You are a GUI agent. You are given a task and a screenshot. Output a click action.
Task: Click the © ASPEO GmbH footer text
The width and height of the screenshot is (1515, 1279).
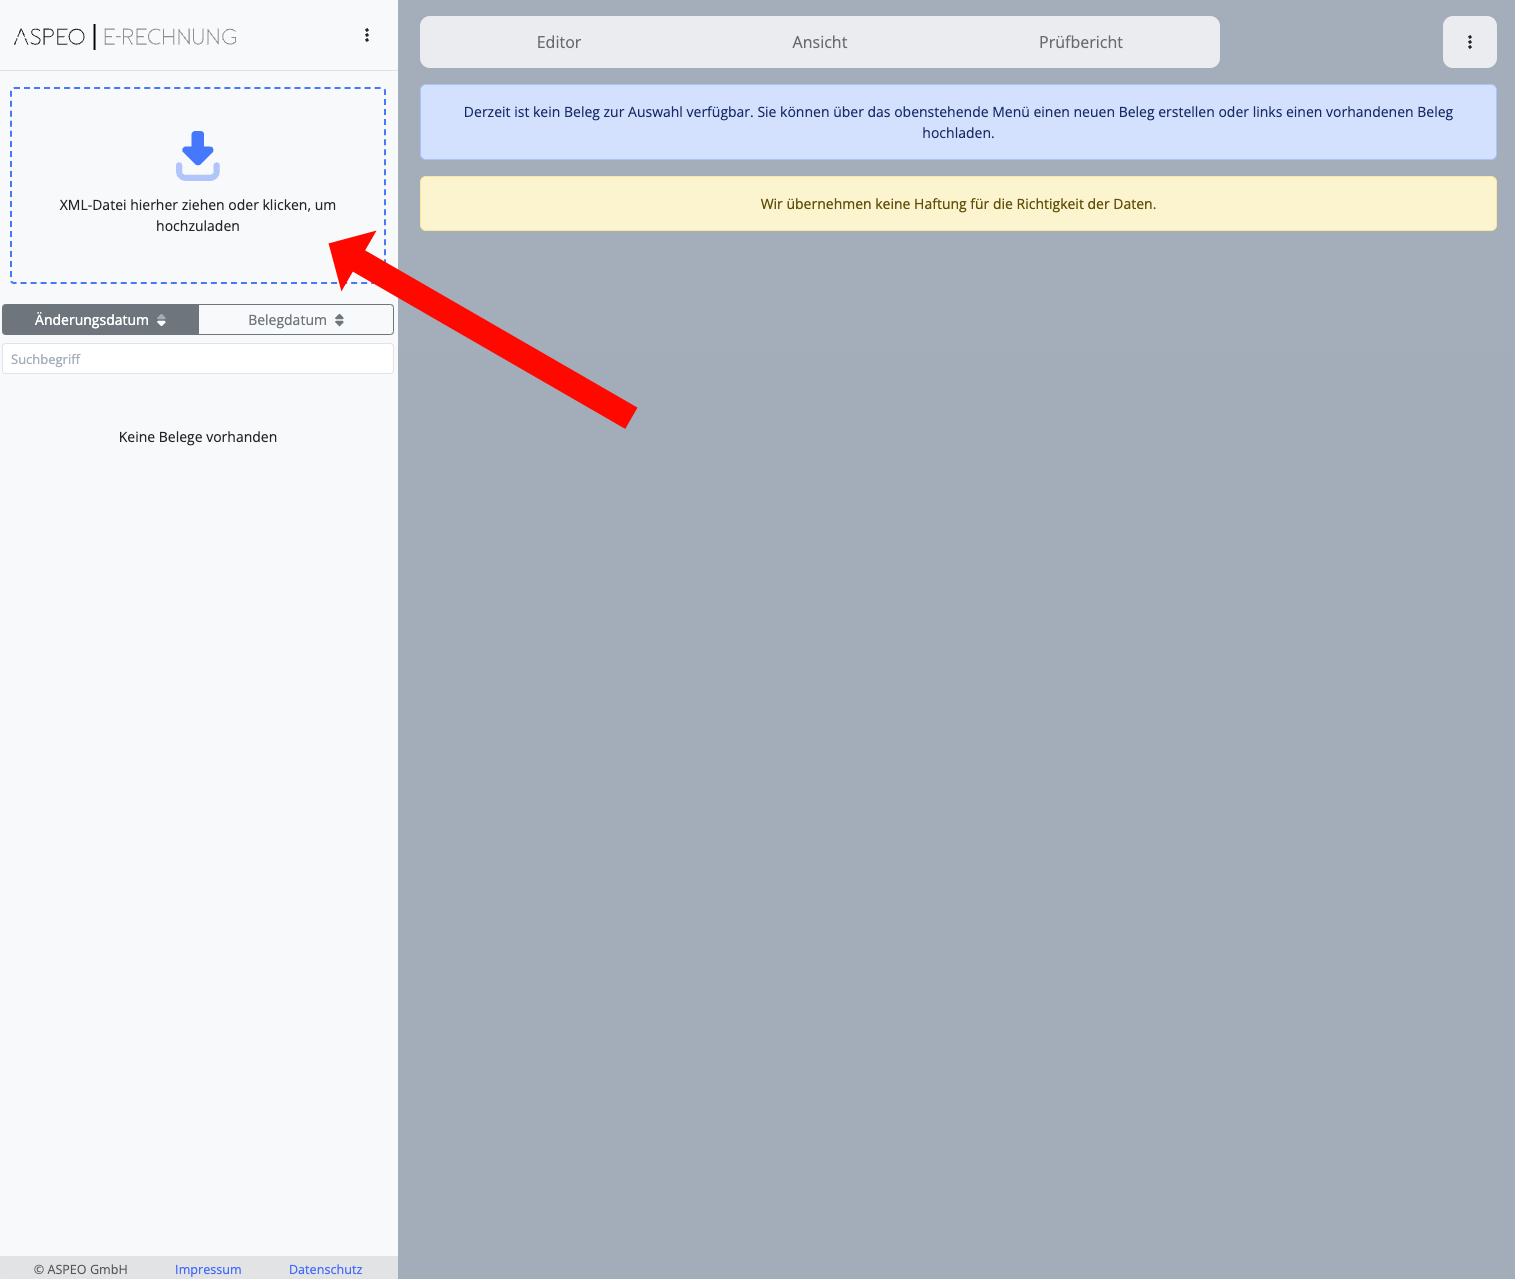click(81, 1269)
